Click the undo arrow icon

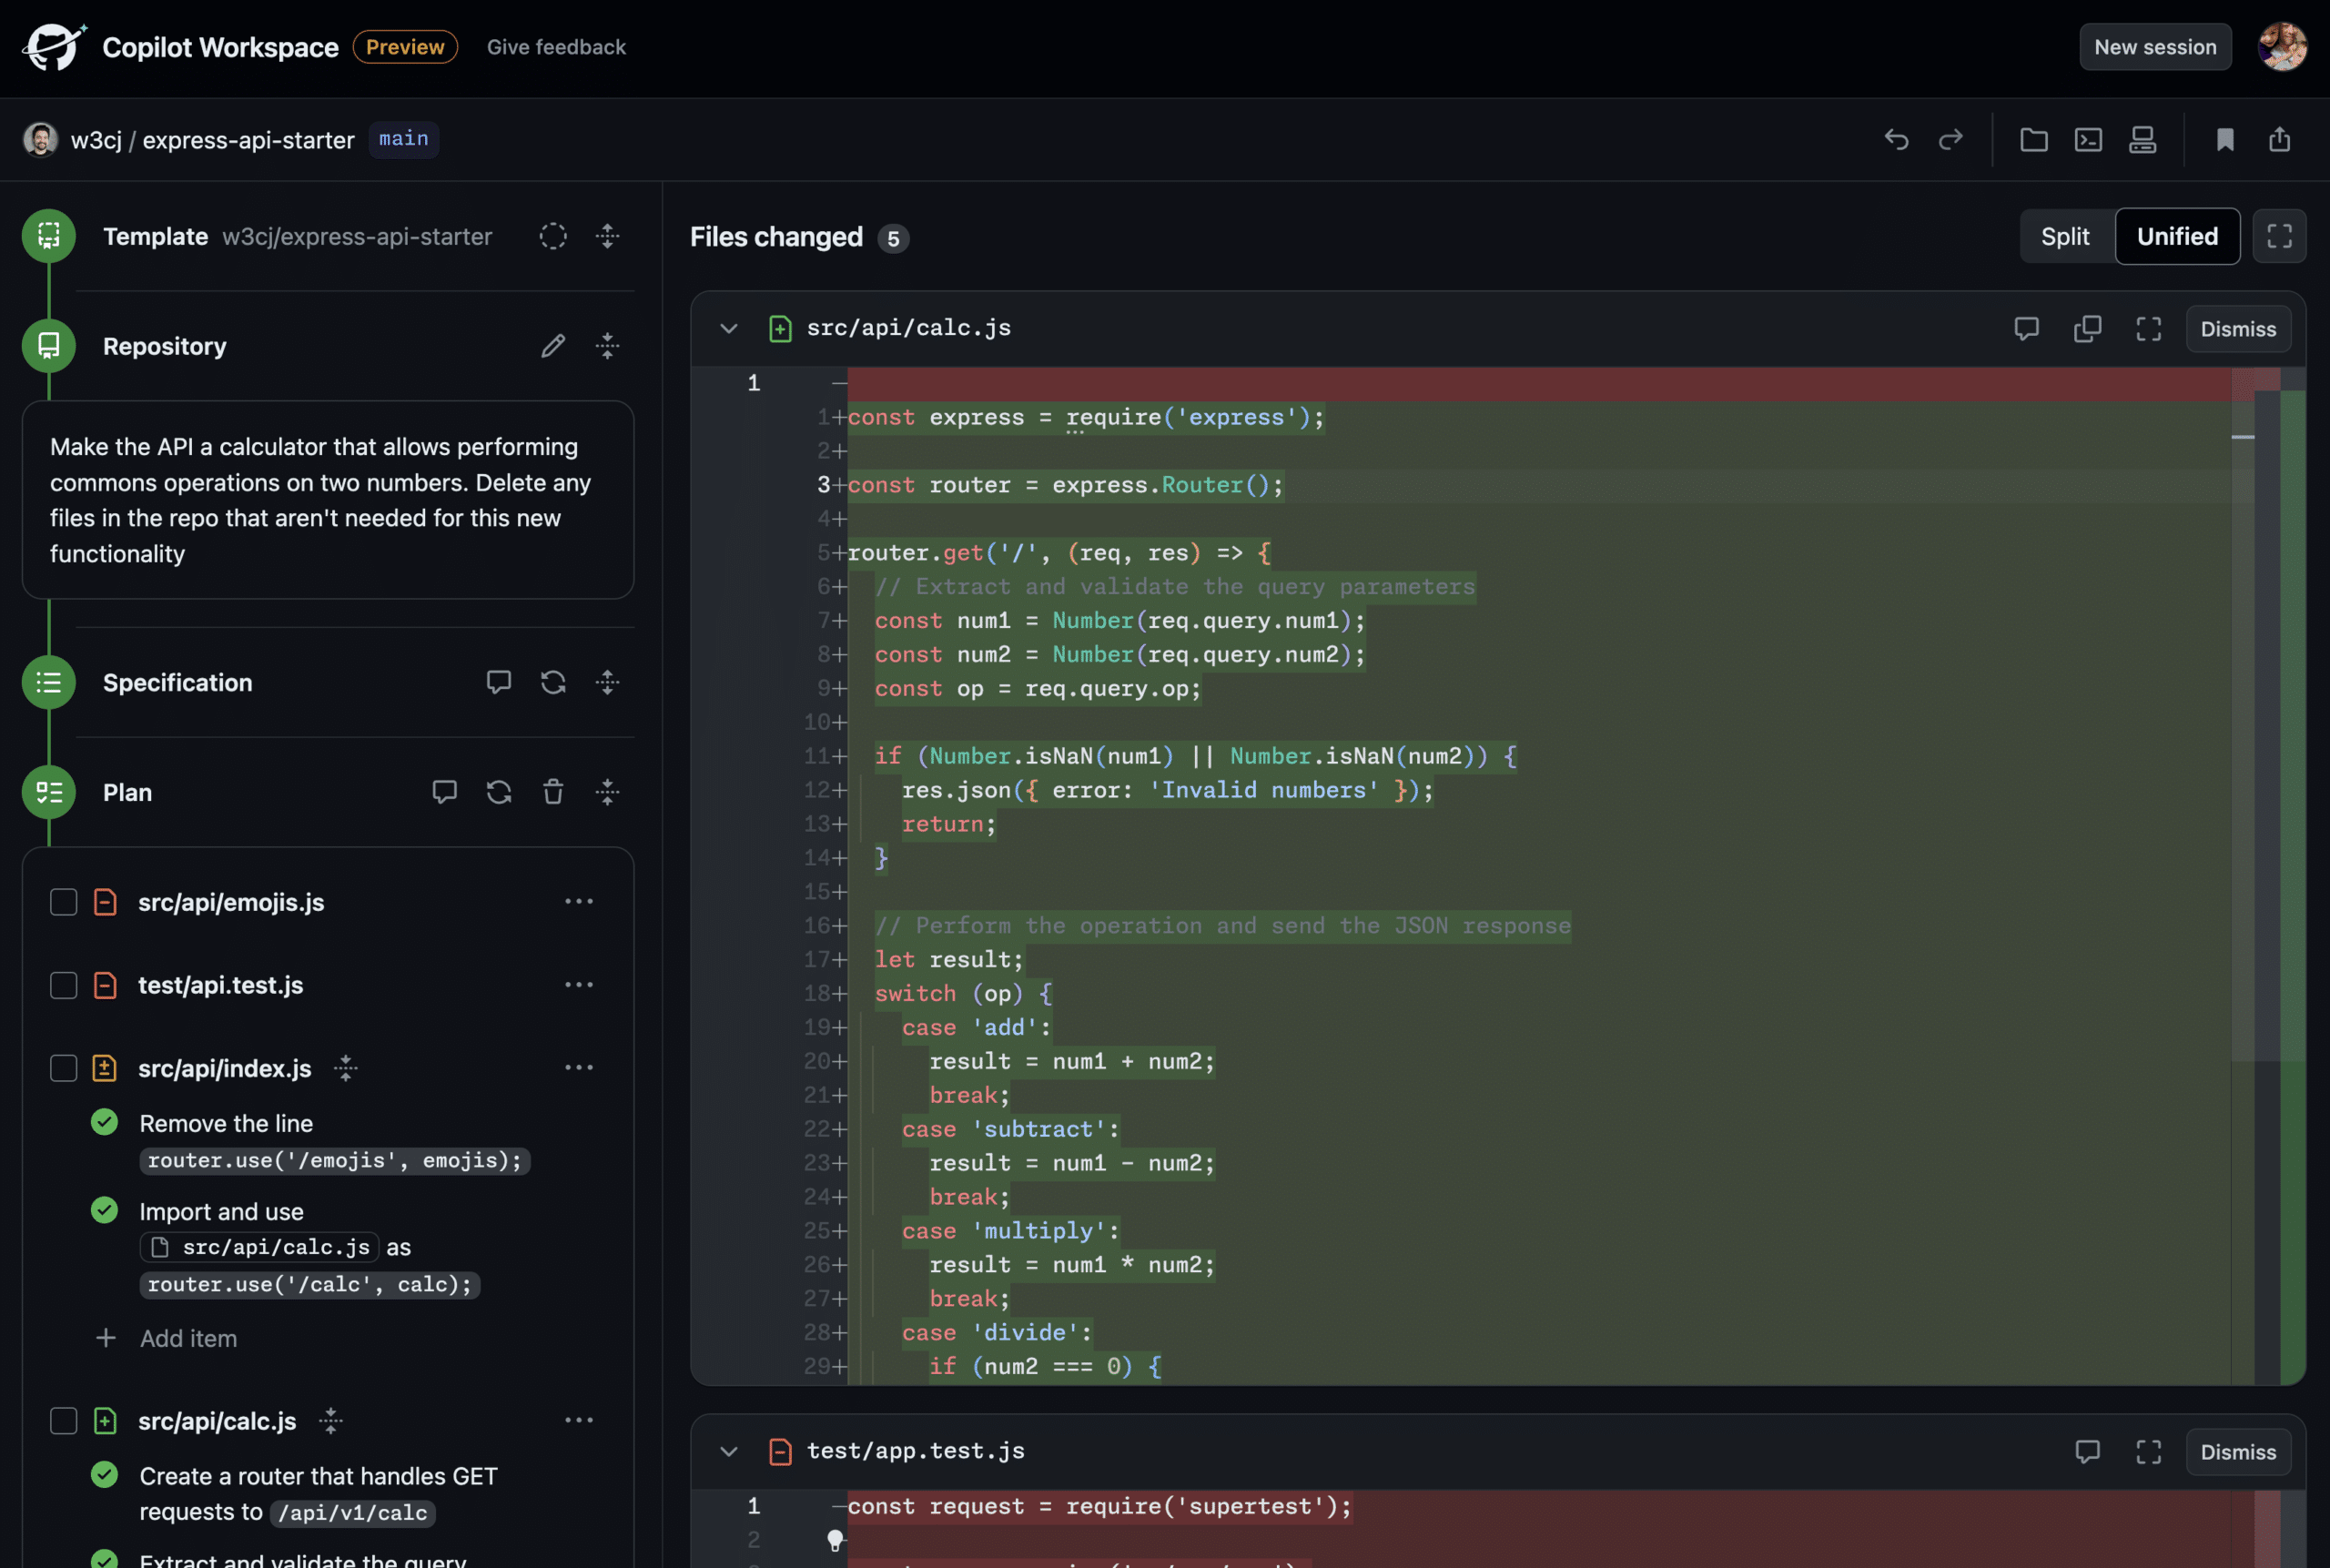click(x=1896, y=139)
